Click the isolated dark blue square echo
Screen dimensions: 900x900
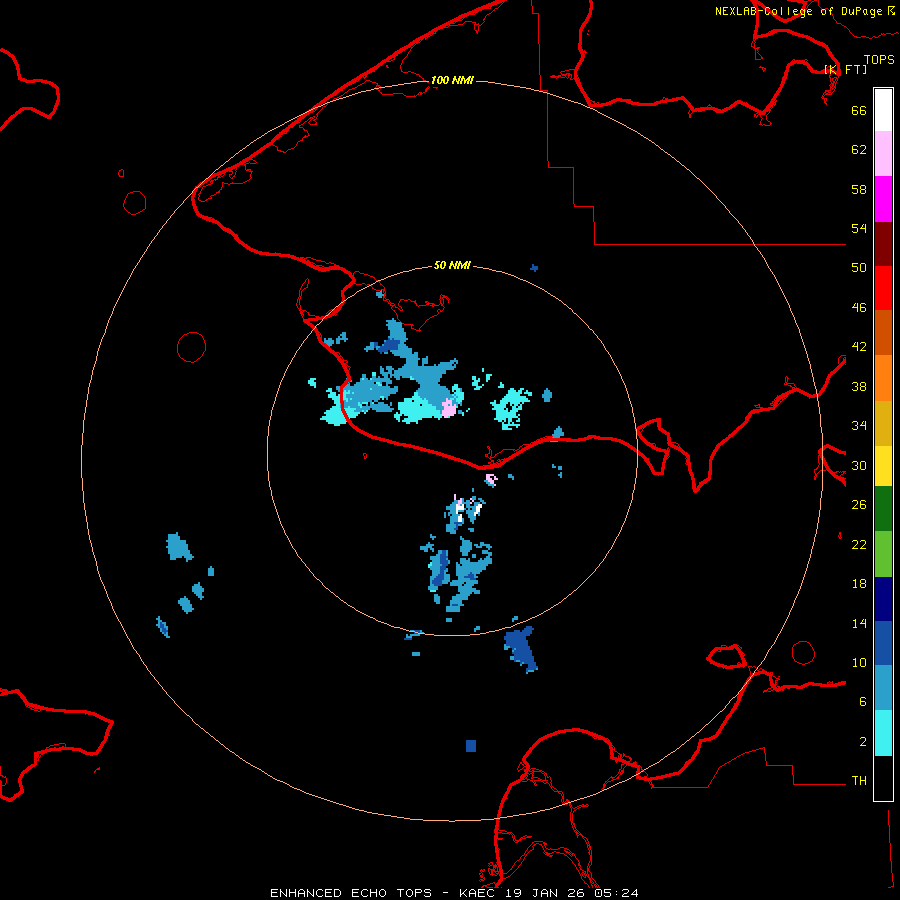(471, 746)
